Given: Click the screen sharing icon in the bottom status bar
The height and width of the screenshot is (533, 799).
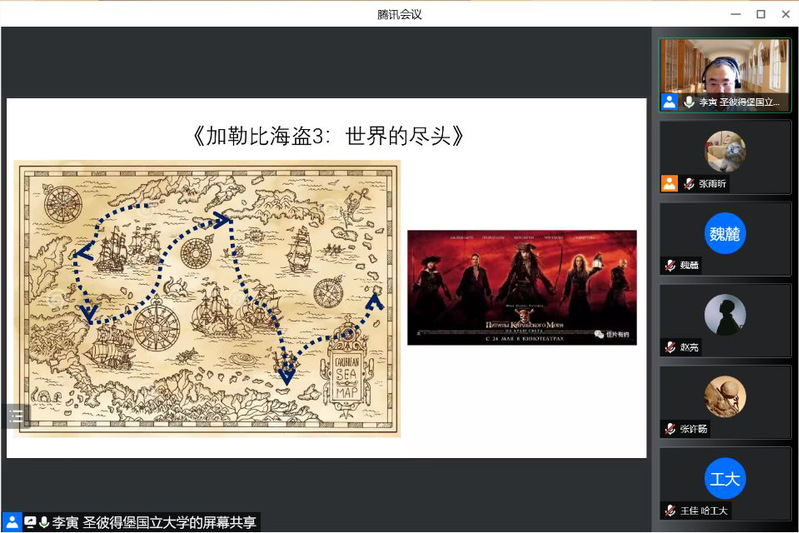Looking at the screenshot, I should coord(30,522).
